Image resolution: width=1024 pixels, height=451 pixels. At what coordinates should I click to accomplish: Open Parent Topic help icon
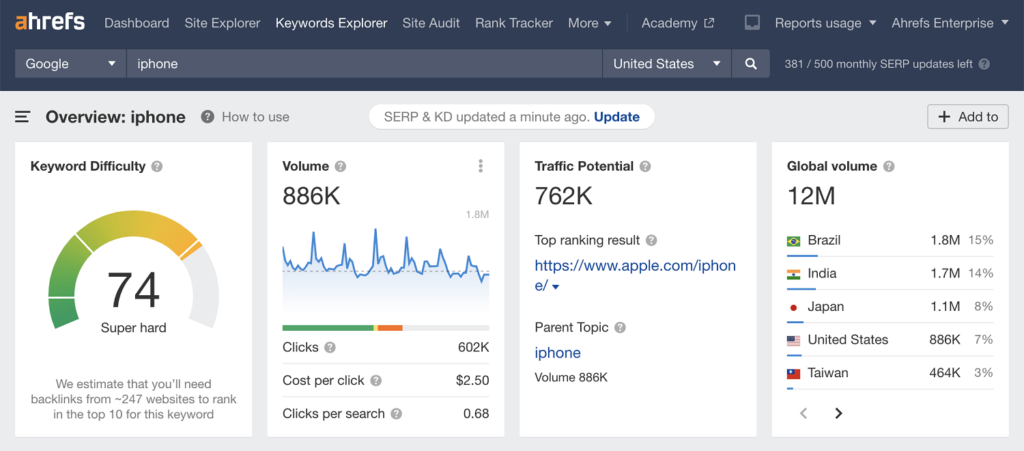(x=620, y=328)
